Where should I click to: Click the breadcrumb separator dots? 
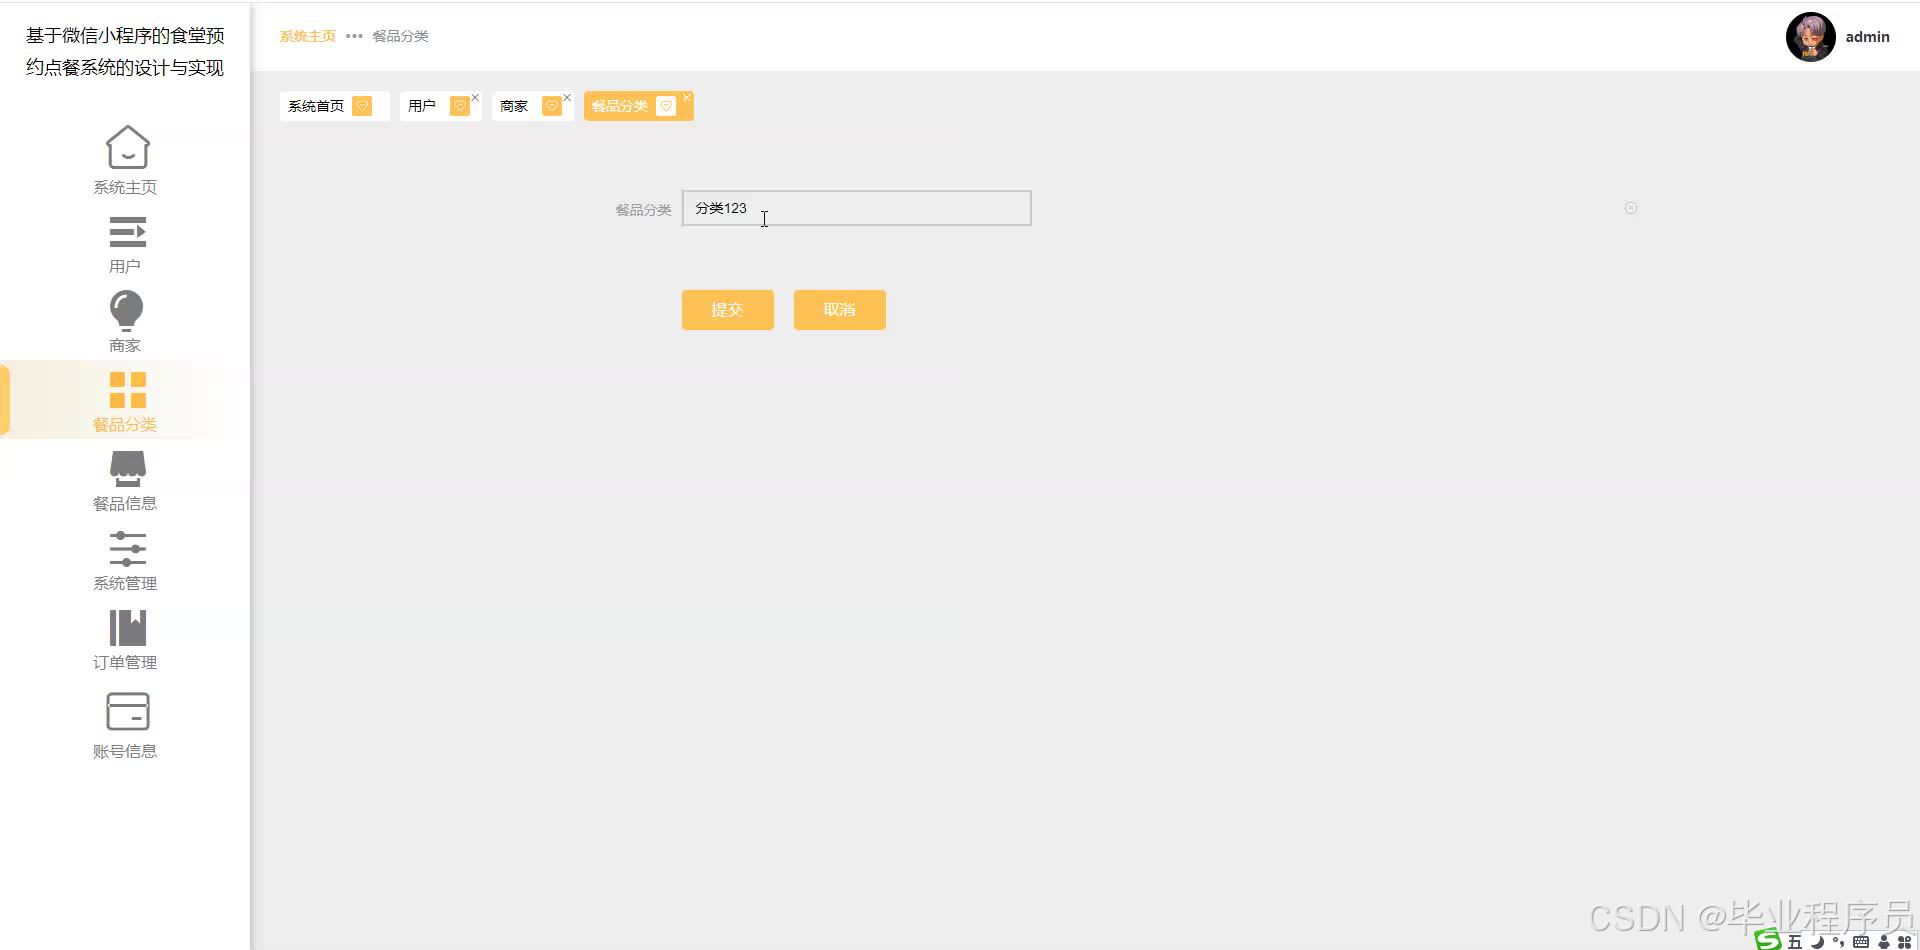pos(354,36)
